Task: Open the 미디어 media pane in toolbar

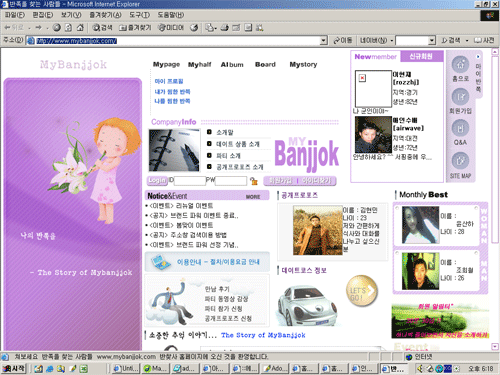Action: point(171,28)
